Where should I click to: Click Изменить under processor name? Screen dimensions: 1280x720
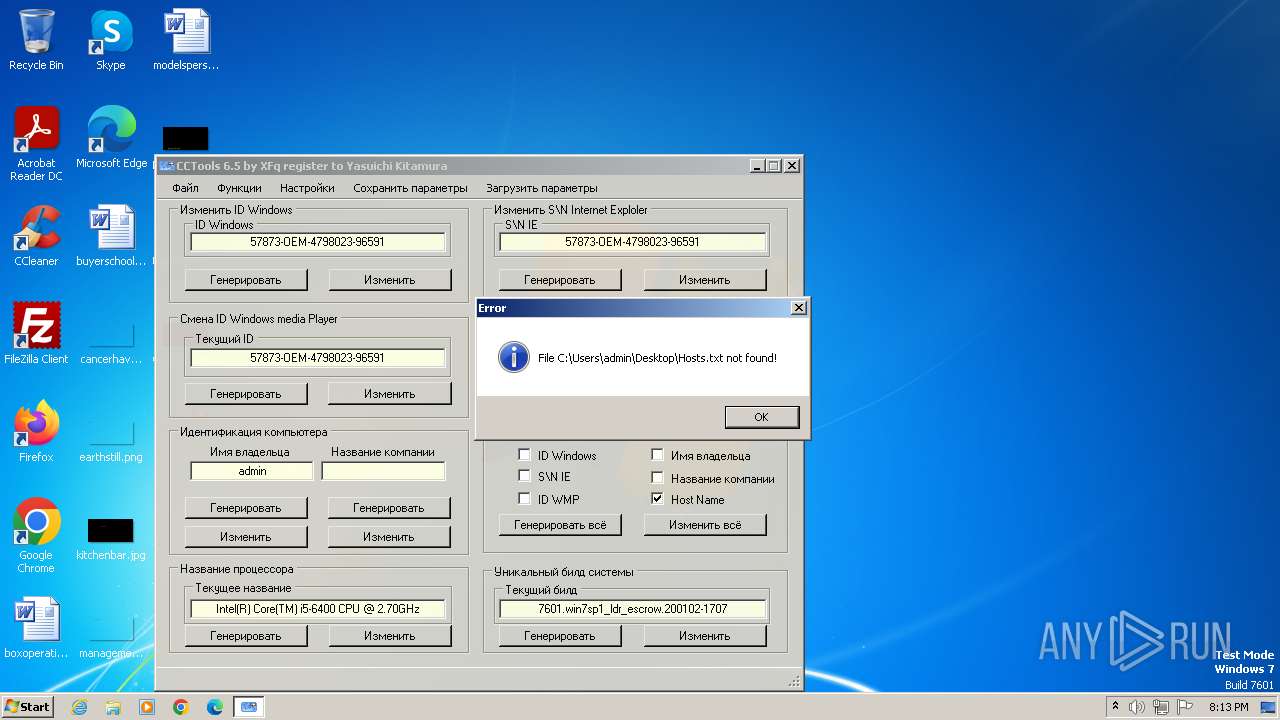pos(390,636)
